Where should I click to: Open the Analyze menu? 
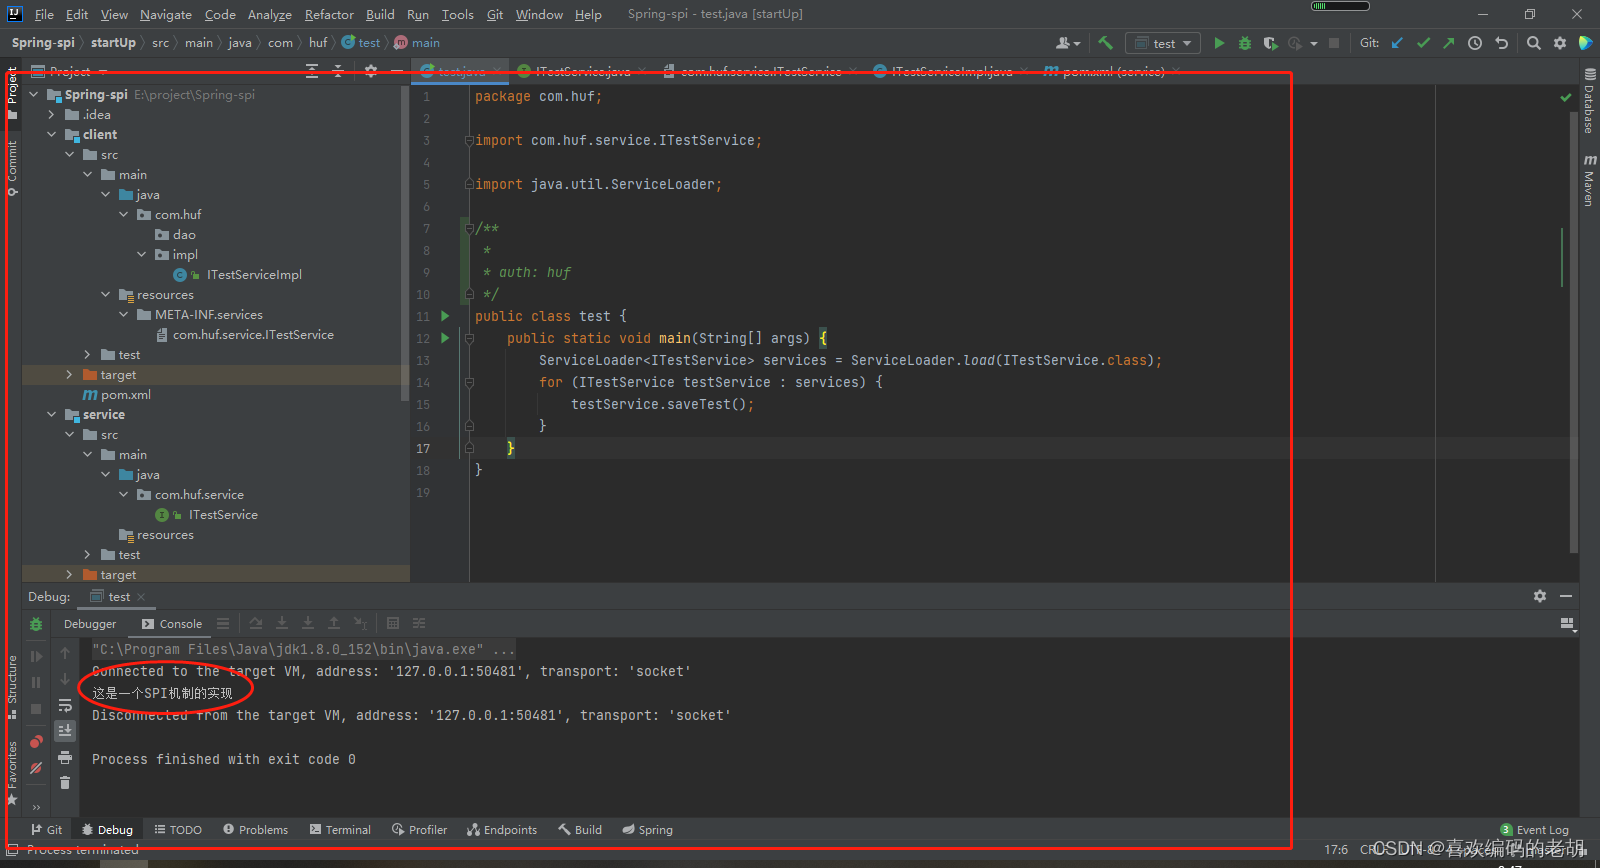point(269,14)
